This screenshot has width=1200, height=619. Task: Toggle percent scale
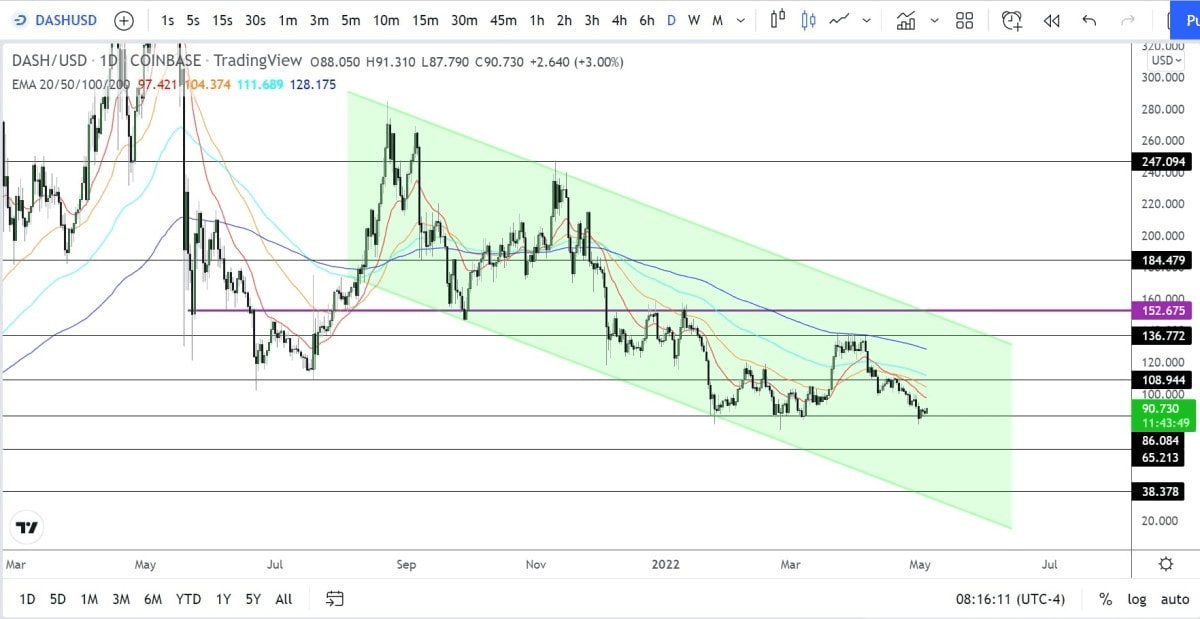[1105, 599]
